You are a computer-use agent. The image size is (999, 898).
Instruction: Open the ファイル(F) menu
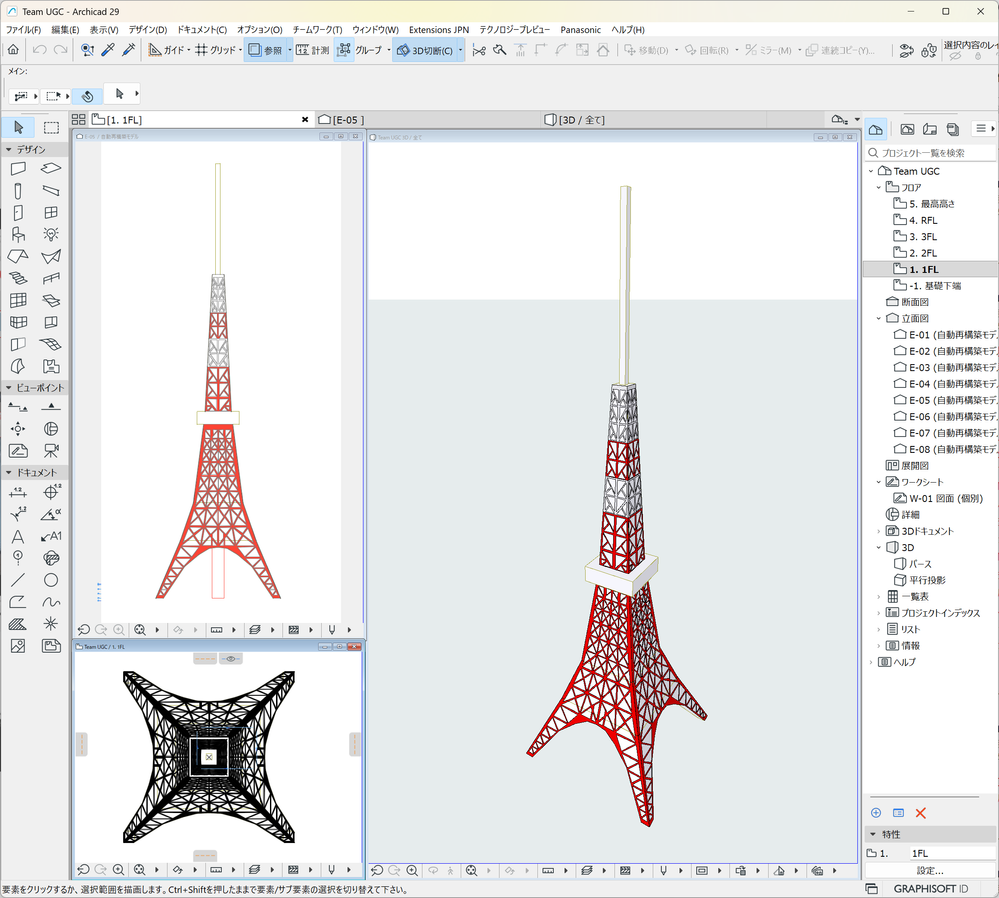[23, 30]
